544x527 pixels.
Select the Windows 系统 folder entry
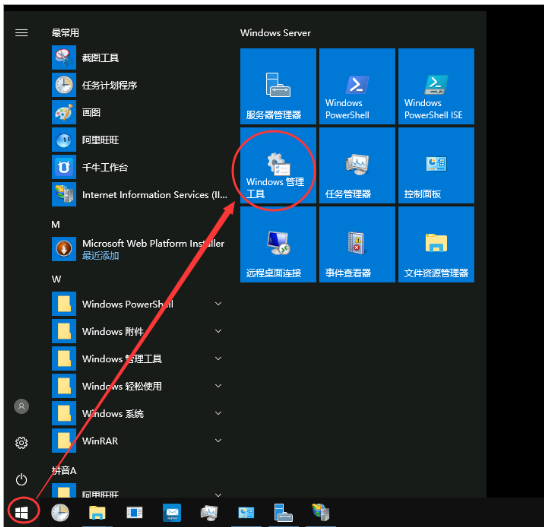click(139, 413)
